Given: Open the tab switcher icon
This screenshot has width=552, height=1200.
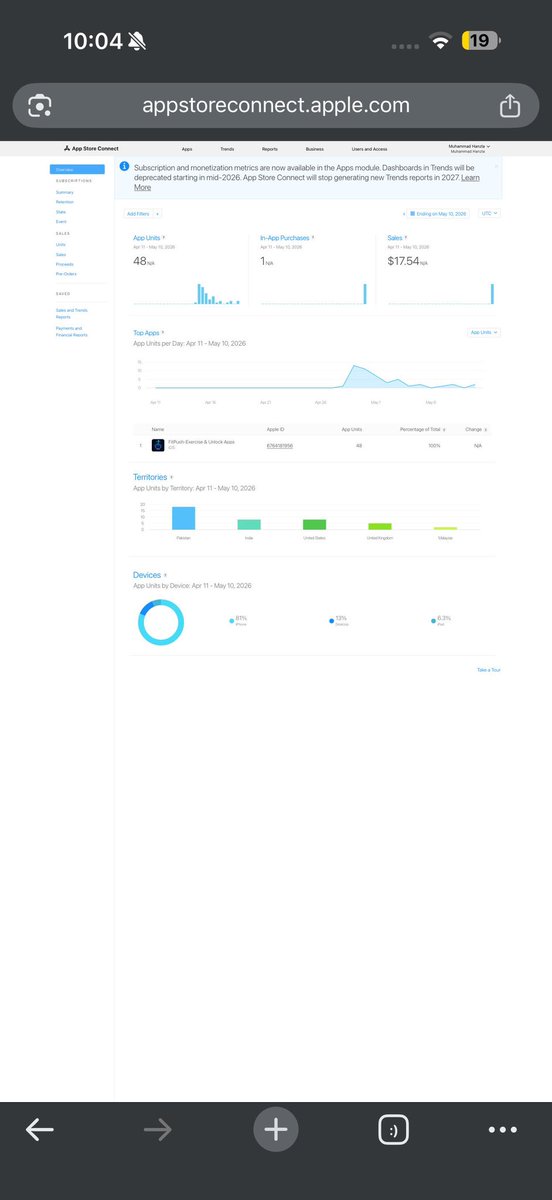Looking at the screenshot, I should [394, 1129].
